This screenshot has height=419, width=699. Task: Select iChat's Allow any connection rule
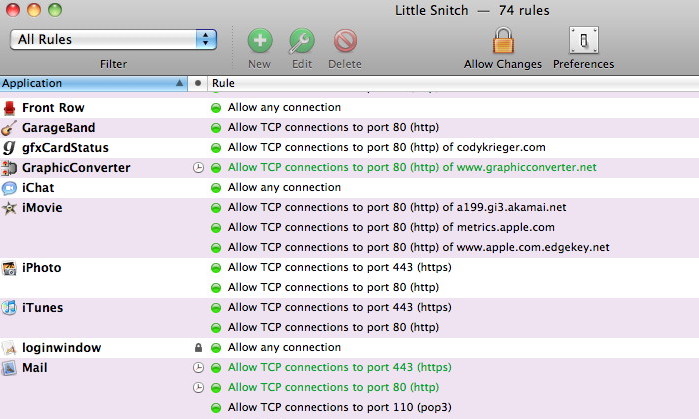284,187
